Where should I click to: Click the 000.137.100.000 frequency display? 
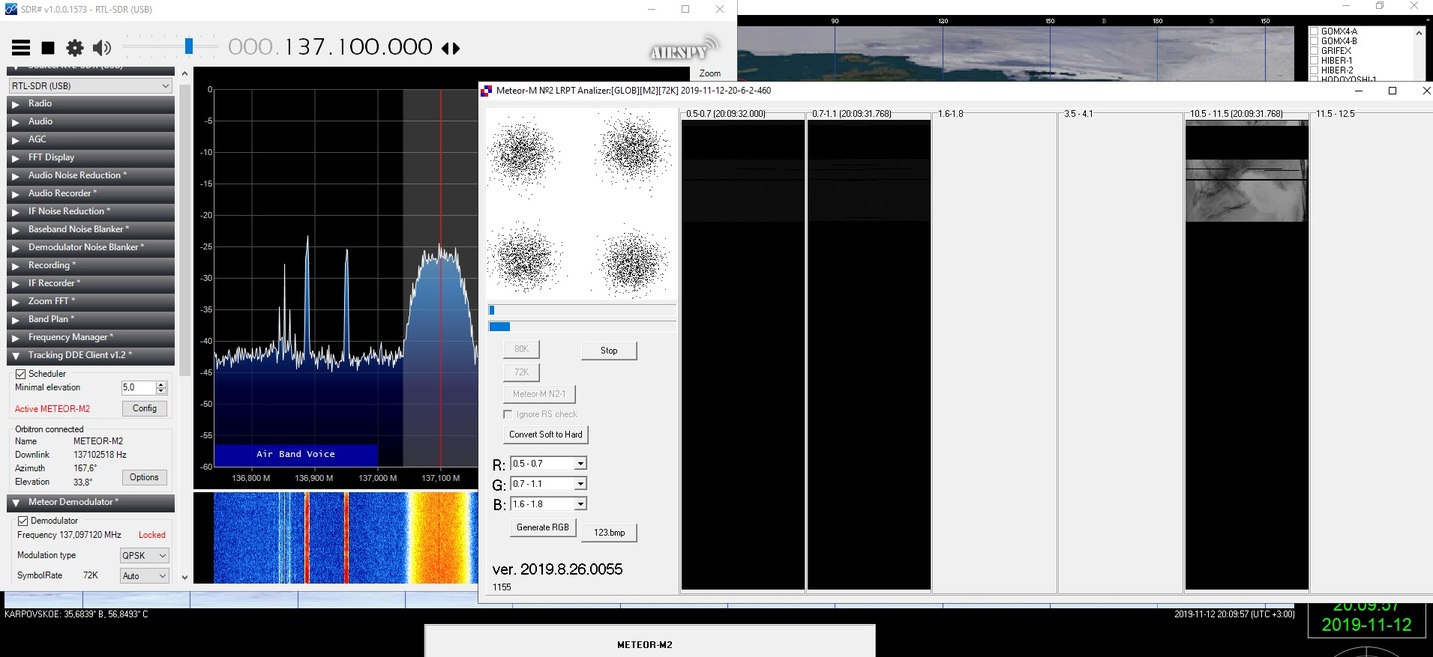tap(330, 48)
